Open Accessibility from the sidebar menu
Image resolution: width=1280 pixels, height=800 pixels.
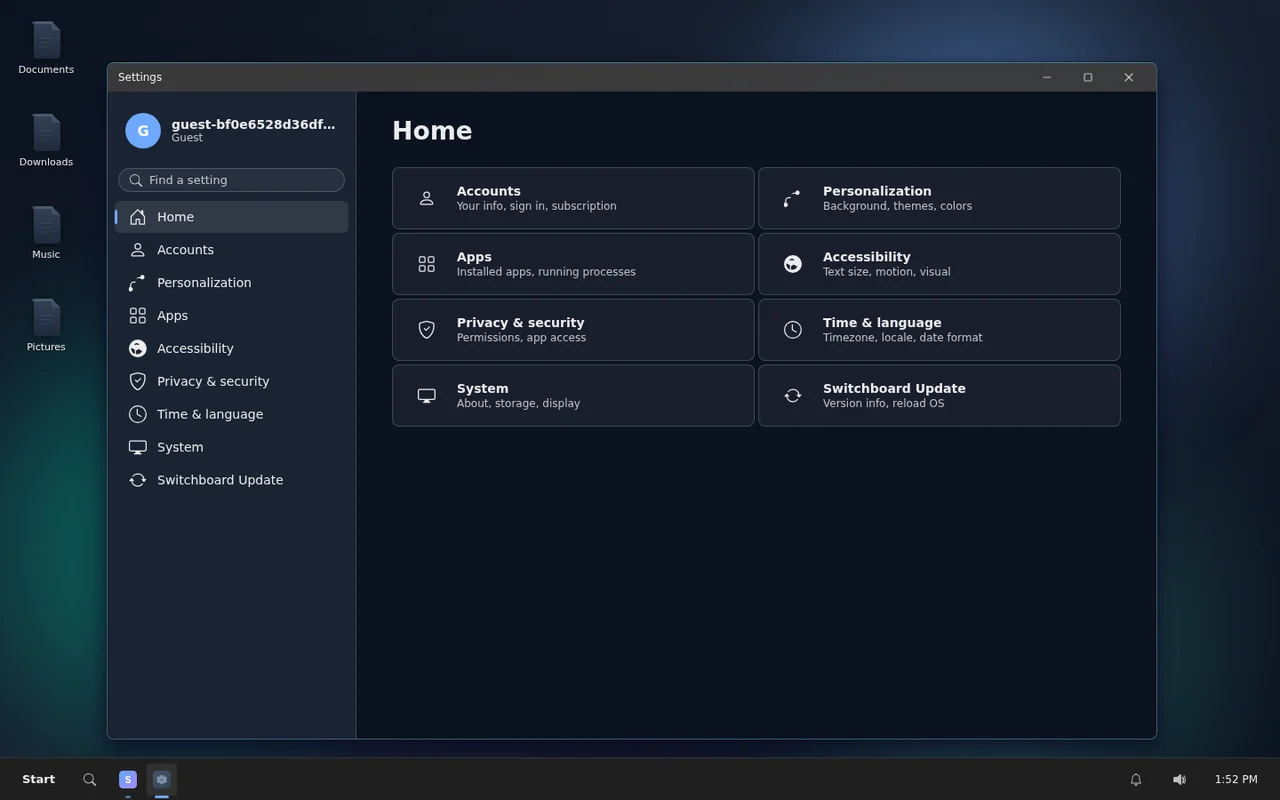pyautogui.click(x=232, y=348)
